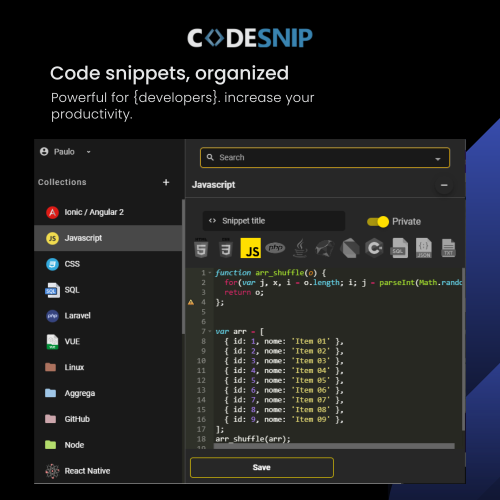500x500 pixels.
Task: Select the TXT file type icon
Action: coord(448,248)
